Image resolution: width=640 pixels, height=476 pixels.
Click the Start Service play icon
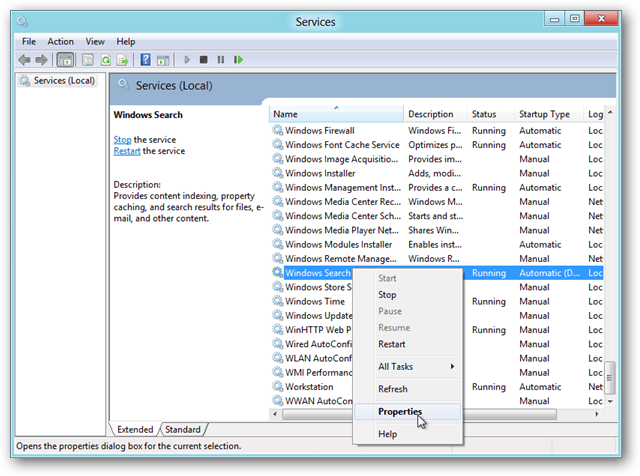pyautogui.click(x=187, y=60)
